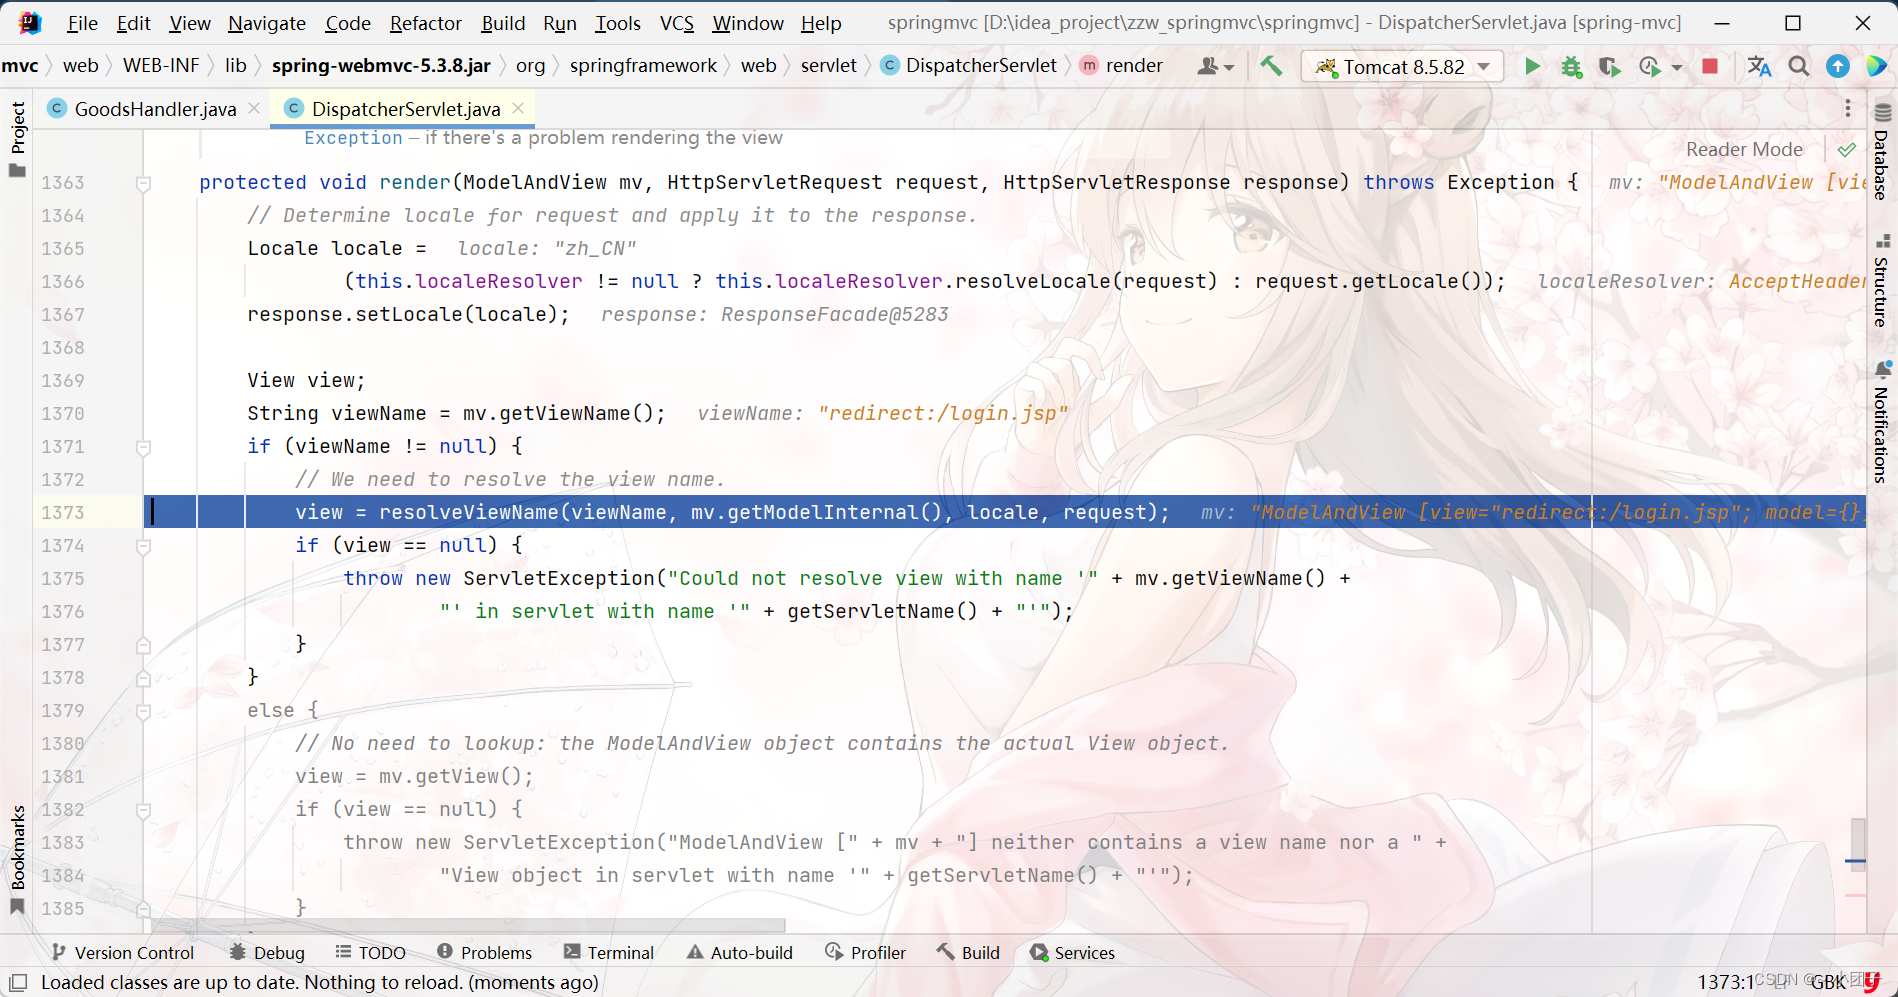Viewport: 1898px width, 997px height.
Task: Click the IntelliJ IDEA logo icon
Action: (30, 22)
